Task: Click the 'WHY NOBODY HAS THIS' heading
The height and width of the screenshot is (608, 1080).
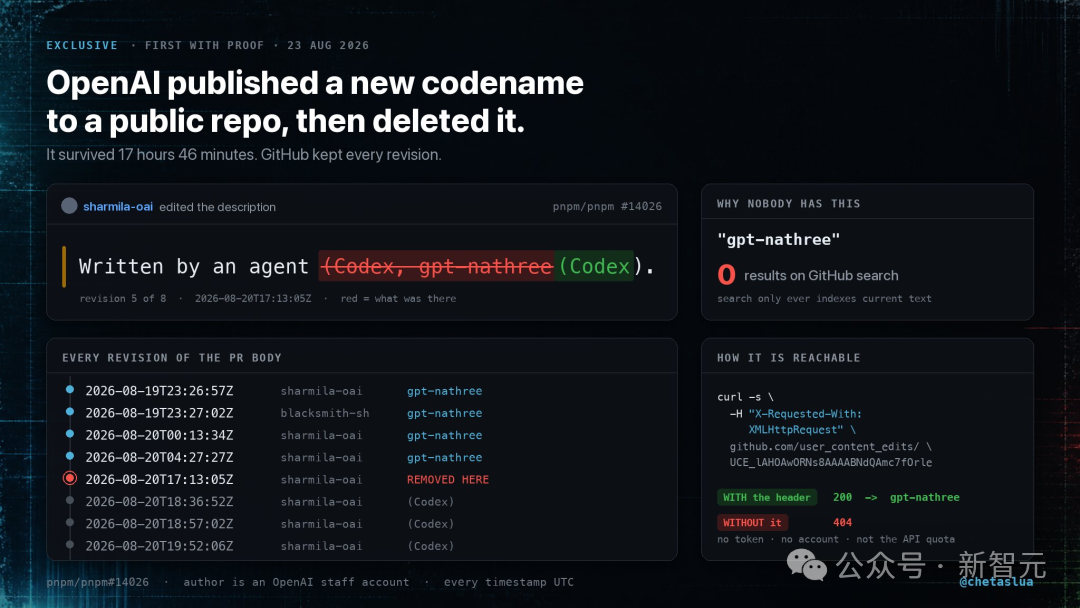Action: 789,204
